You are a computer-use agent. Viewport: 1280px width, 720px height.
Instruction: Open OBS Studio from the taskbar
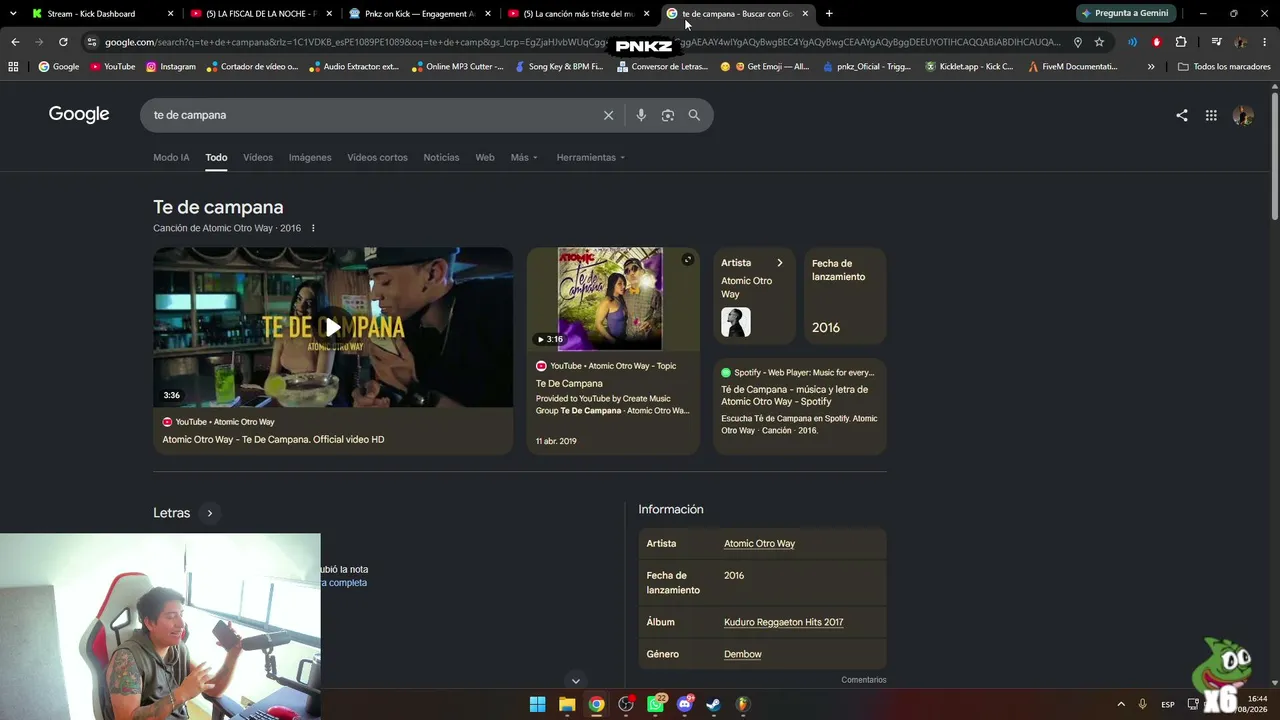(626, 704)
